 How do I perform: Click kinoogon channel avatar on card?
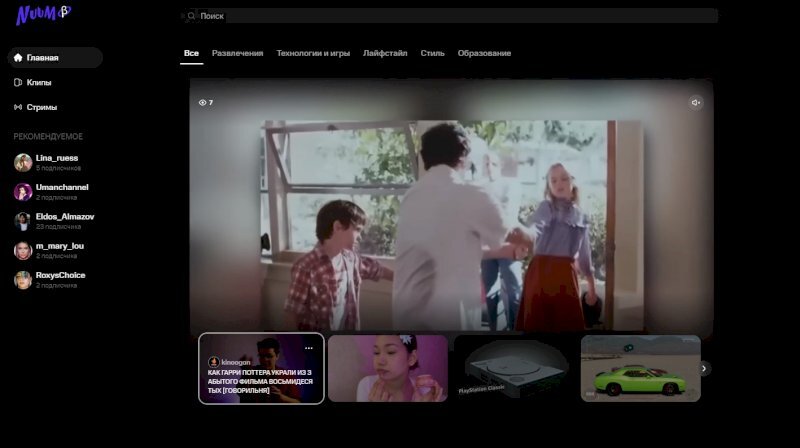pos(214,362)
